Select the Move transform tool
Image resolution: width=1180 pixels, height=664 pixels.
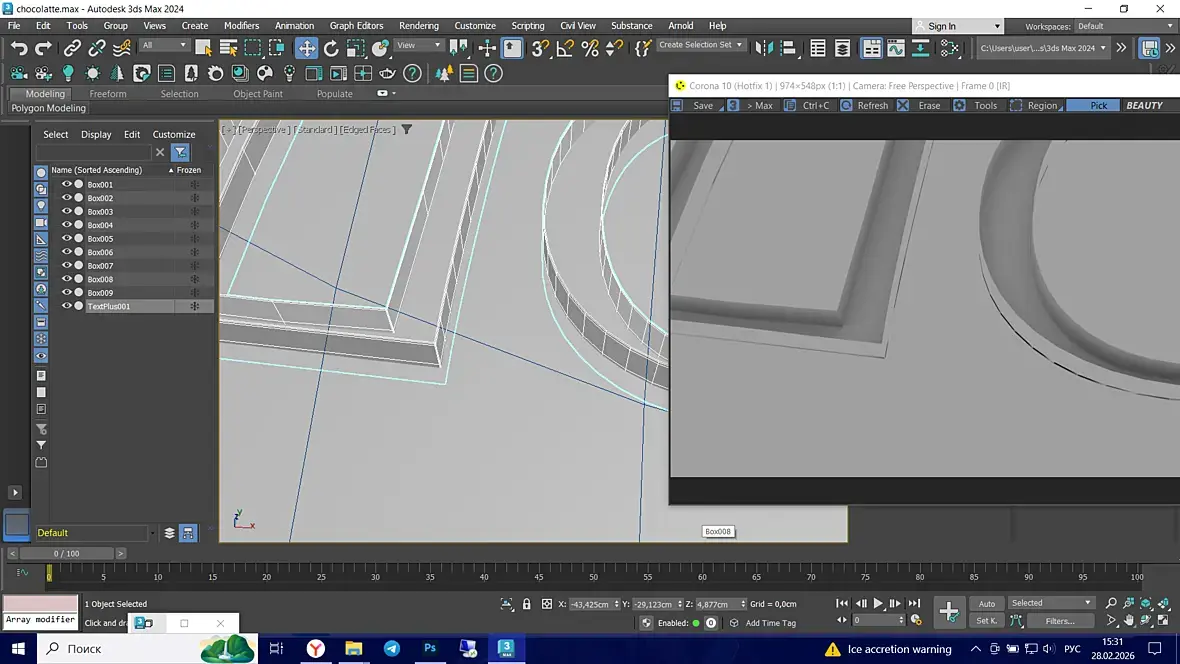pos(307,48)
